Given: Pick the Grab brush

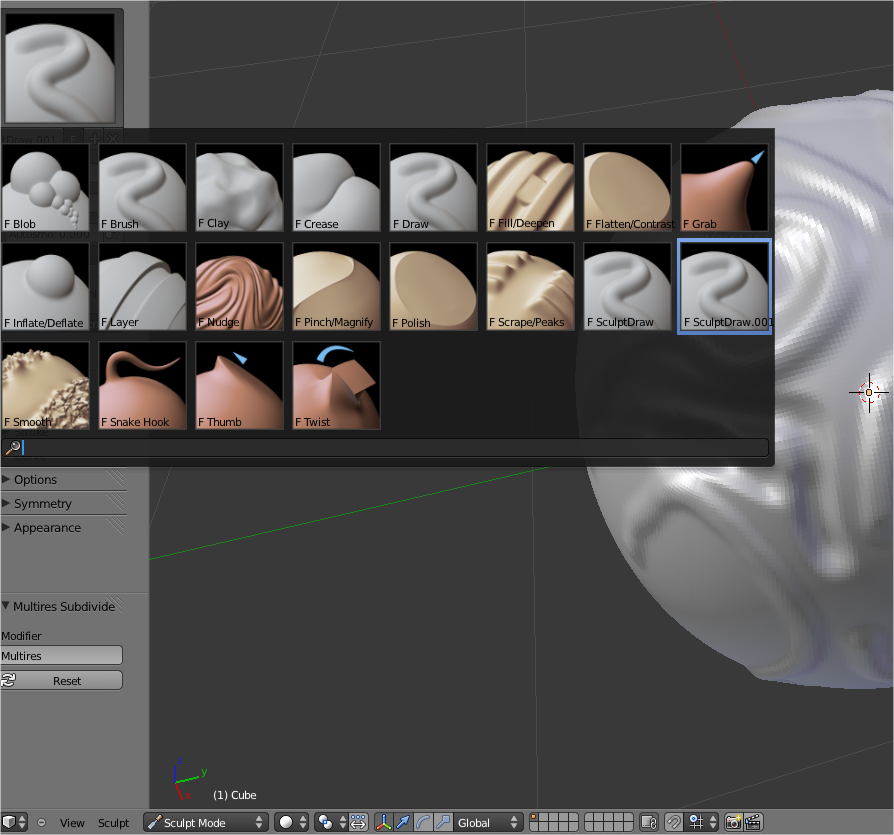Looking at the screenshot, I should click(724, 188).
